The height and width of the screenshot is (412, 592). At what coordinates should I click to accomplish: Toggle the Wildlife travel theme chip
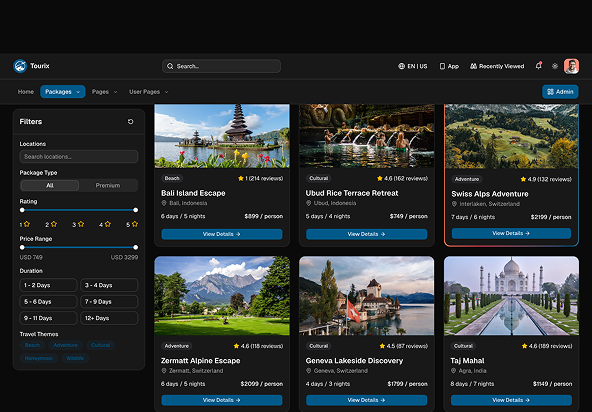coord(75,358)
